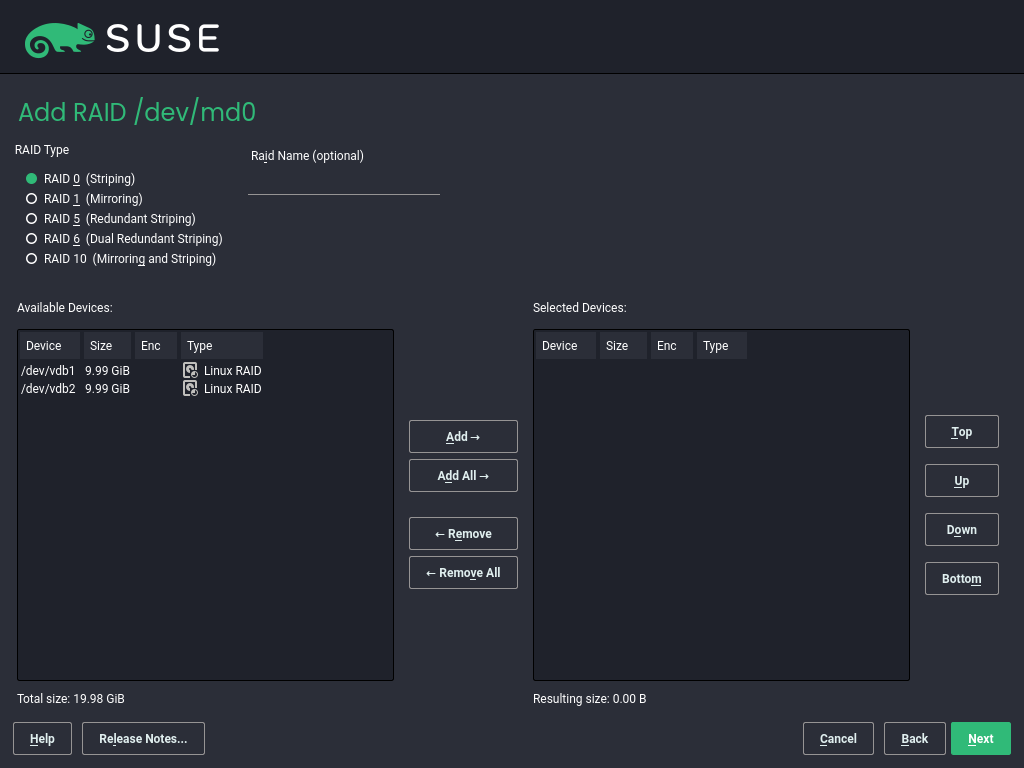Screen dimensions: 1024x768
Task: Move selected device to Top
Action: tap(961, 431)
